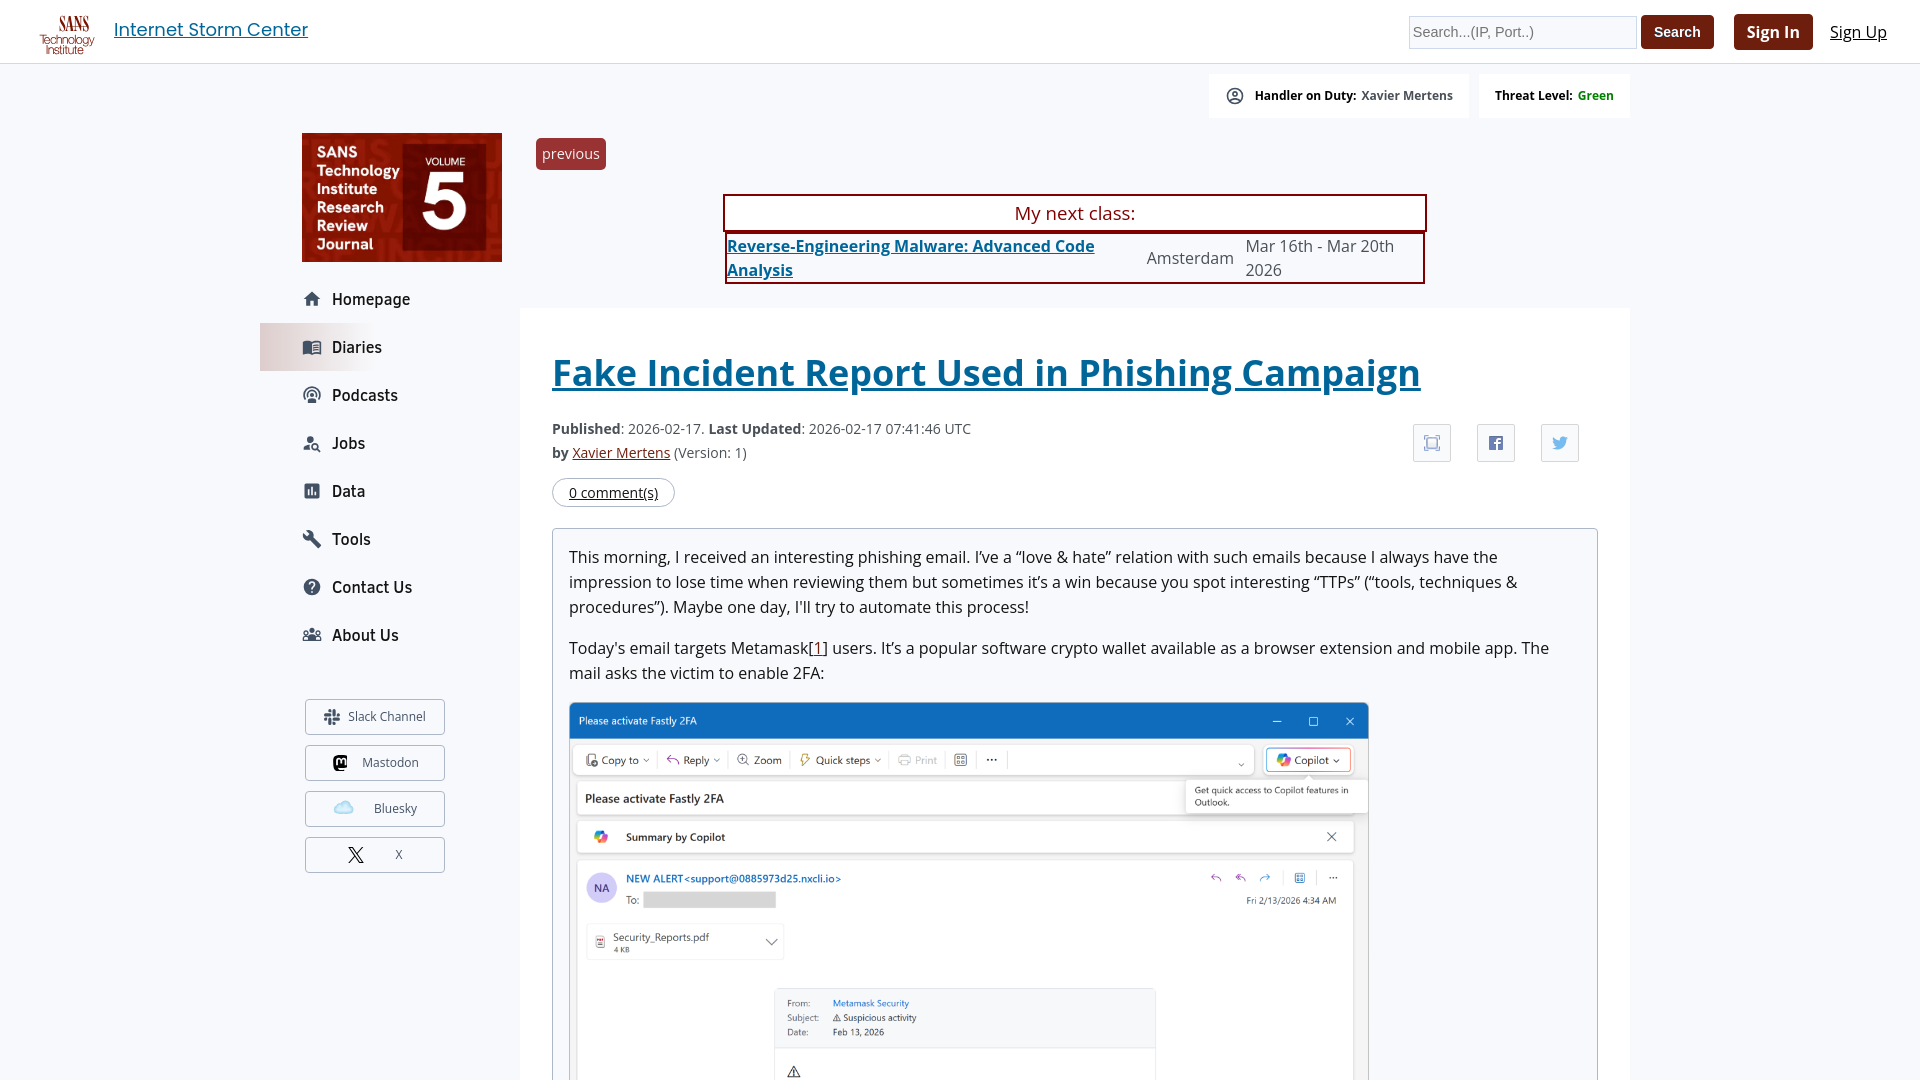Expand the Security_Reports.pdf attachment chevron
This screenshot has width=1920, height=1080.
(x=770, y=941)
